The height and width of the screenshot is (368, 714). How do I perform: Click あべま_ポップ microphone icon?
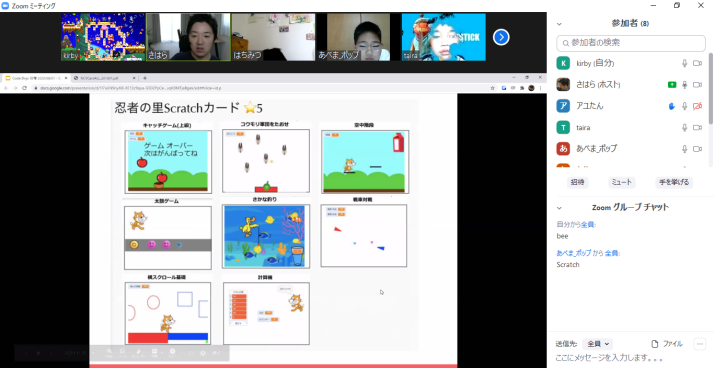click(684, 149)
